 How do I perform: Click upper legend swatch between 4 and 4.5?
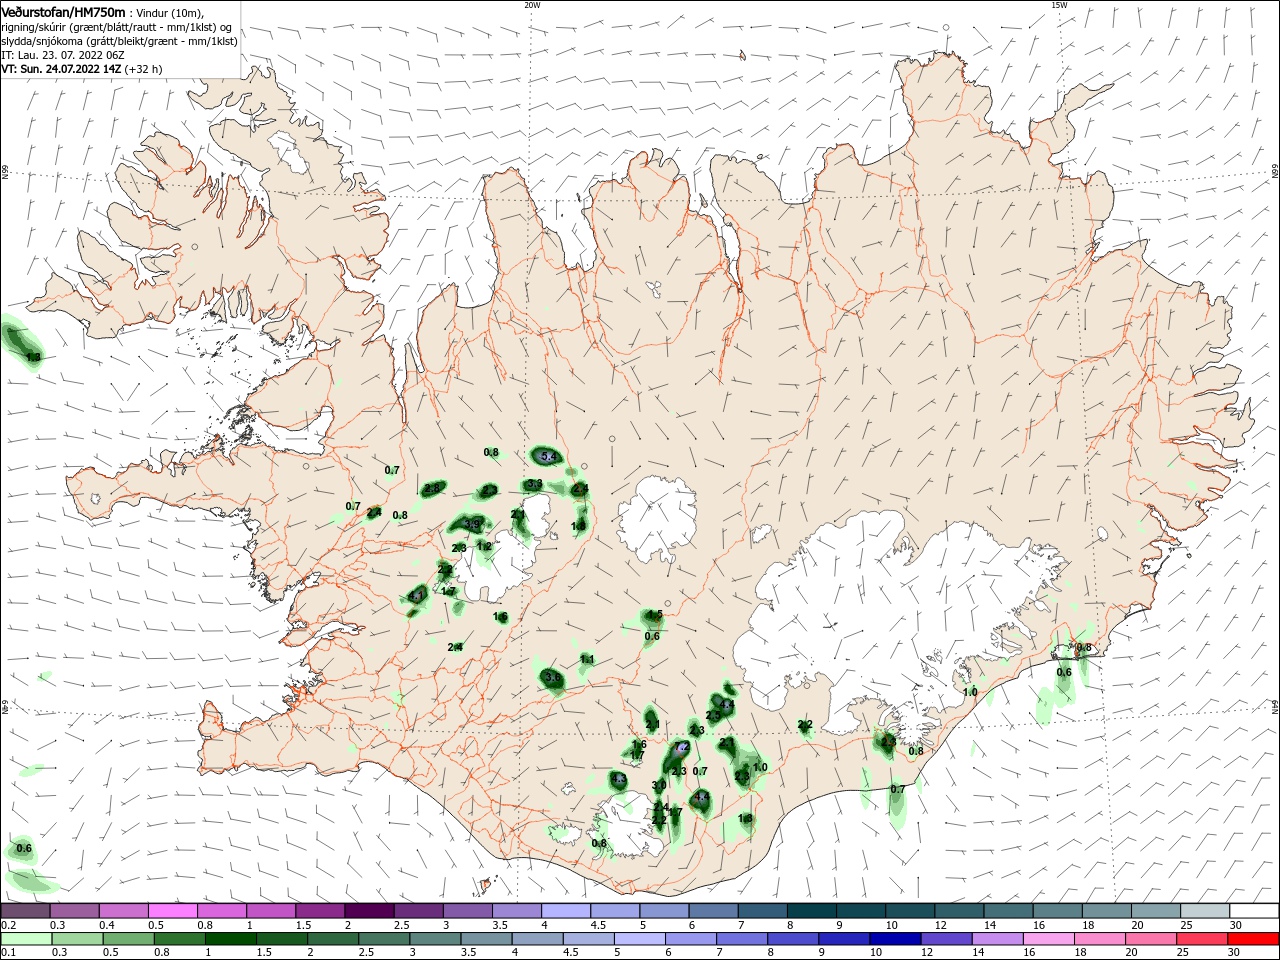pyautogui.click(x=566, y=910)
